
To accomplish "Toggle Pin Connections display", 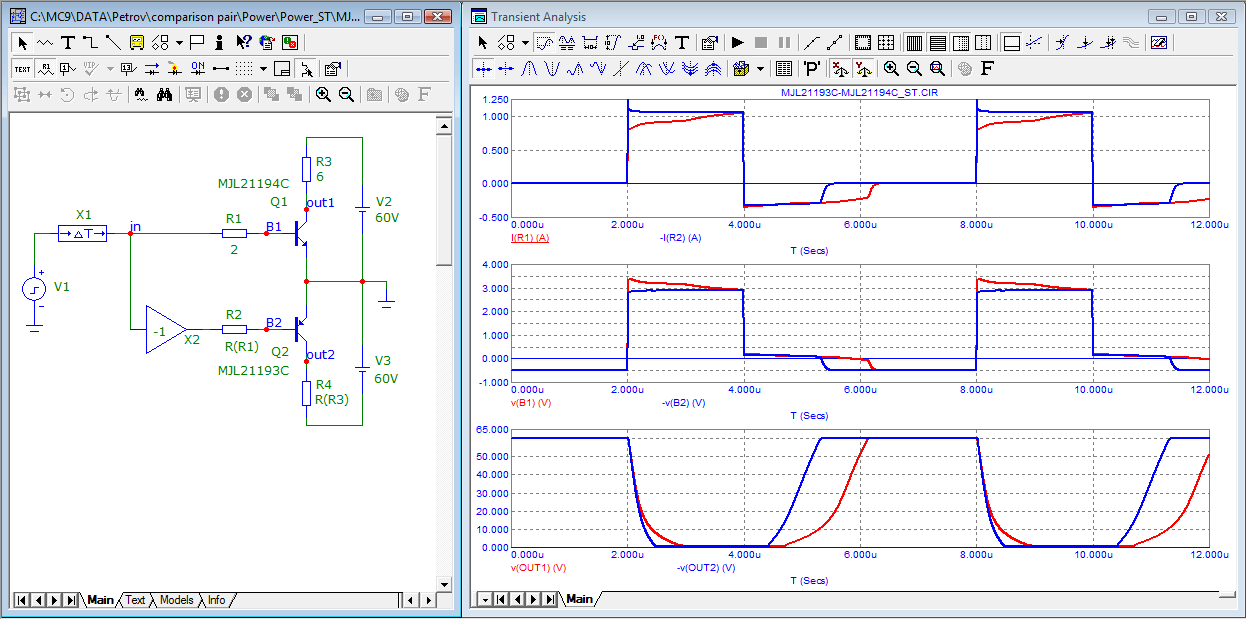I will 220,69.
